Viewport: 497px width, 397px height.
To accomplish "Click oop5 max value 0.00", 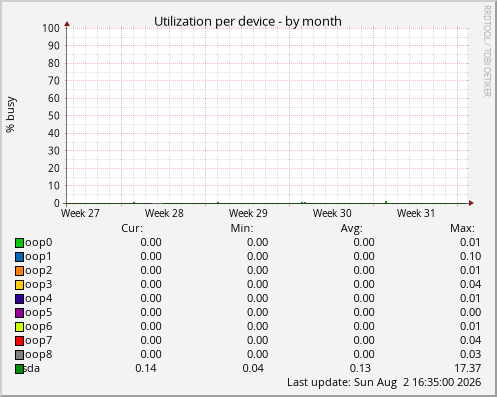I will coord(470,312).
